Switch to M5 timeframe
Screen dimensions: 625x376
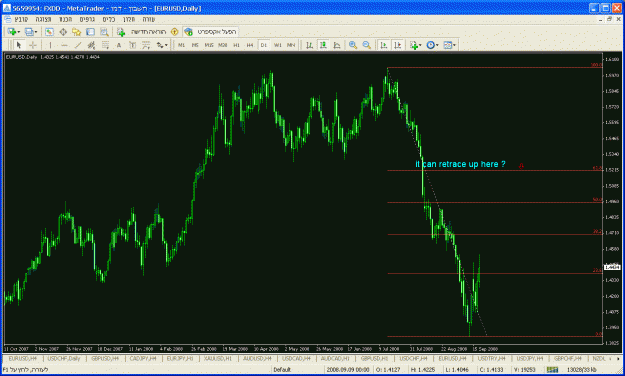click(x=195, y=45)
